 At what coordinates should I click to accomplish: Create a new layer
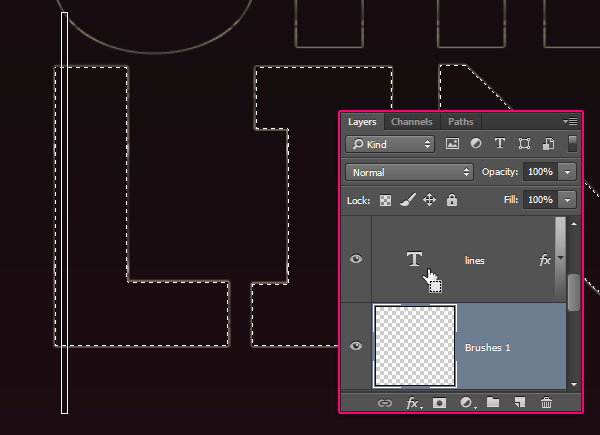[519, 403]
